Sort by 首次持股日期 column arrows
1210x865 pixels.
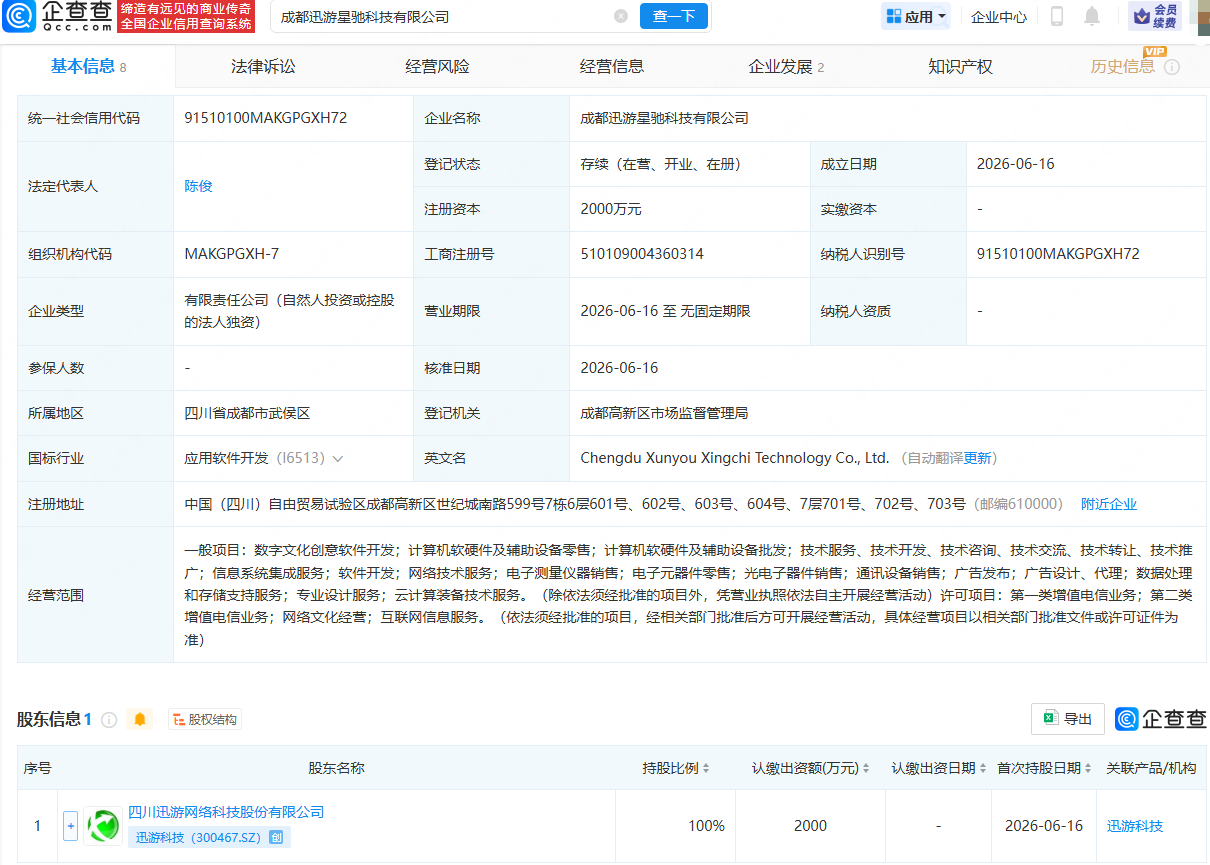point(1088,768)
